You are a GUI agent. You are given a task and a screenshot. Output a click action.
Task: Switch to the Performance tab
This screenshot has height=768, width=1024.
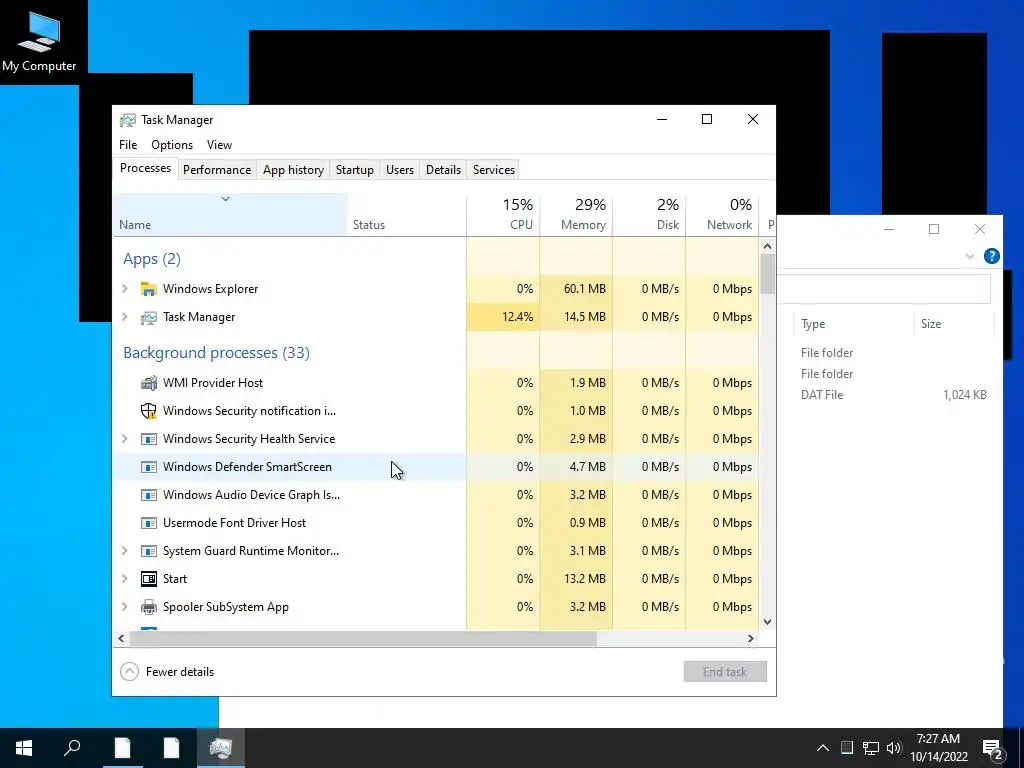coord(217,170)
